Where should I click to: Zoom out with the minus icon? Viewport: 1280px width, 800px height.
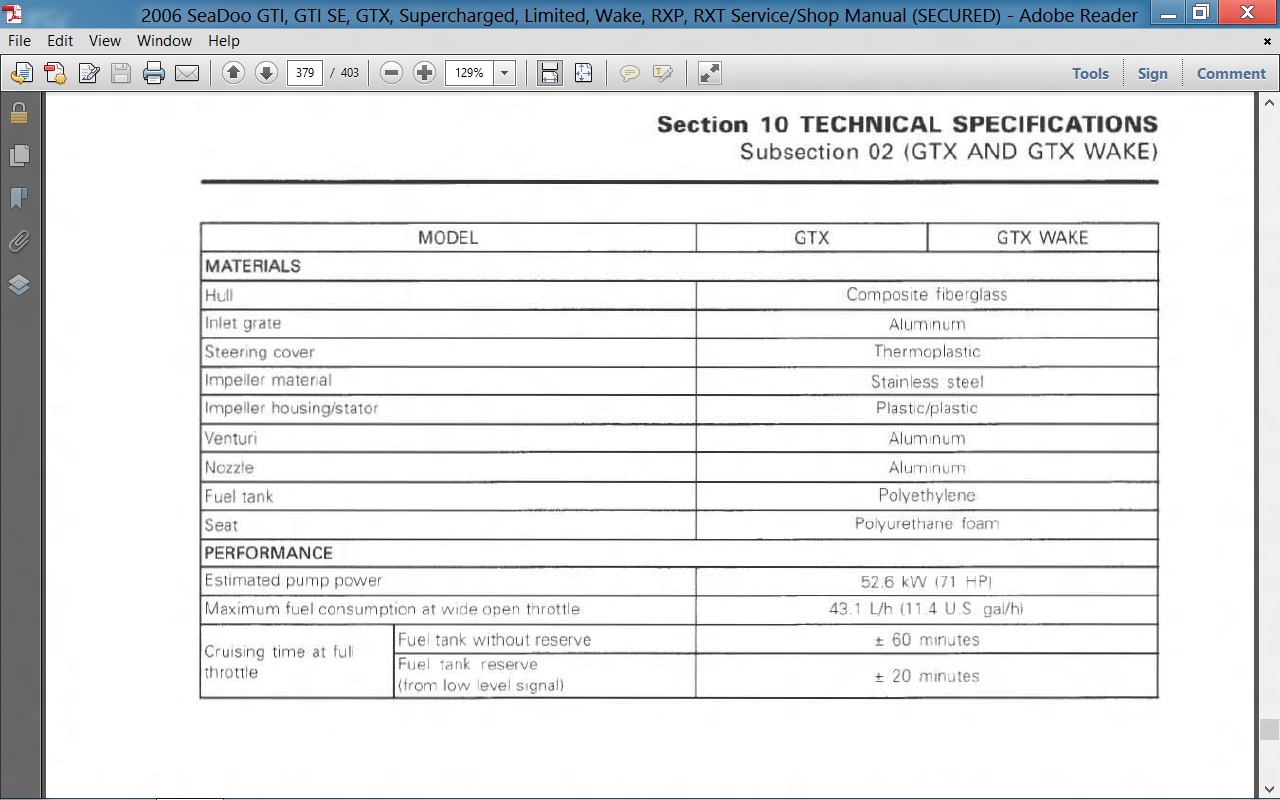click(392, 73)
